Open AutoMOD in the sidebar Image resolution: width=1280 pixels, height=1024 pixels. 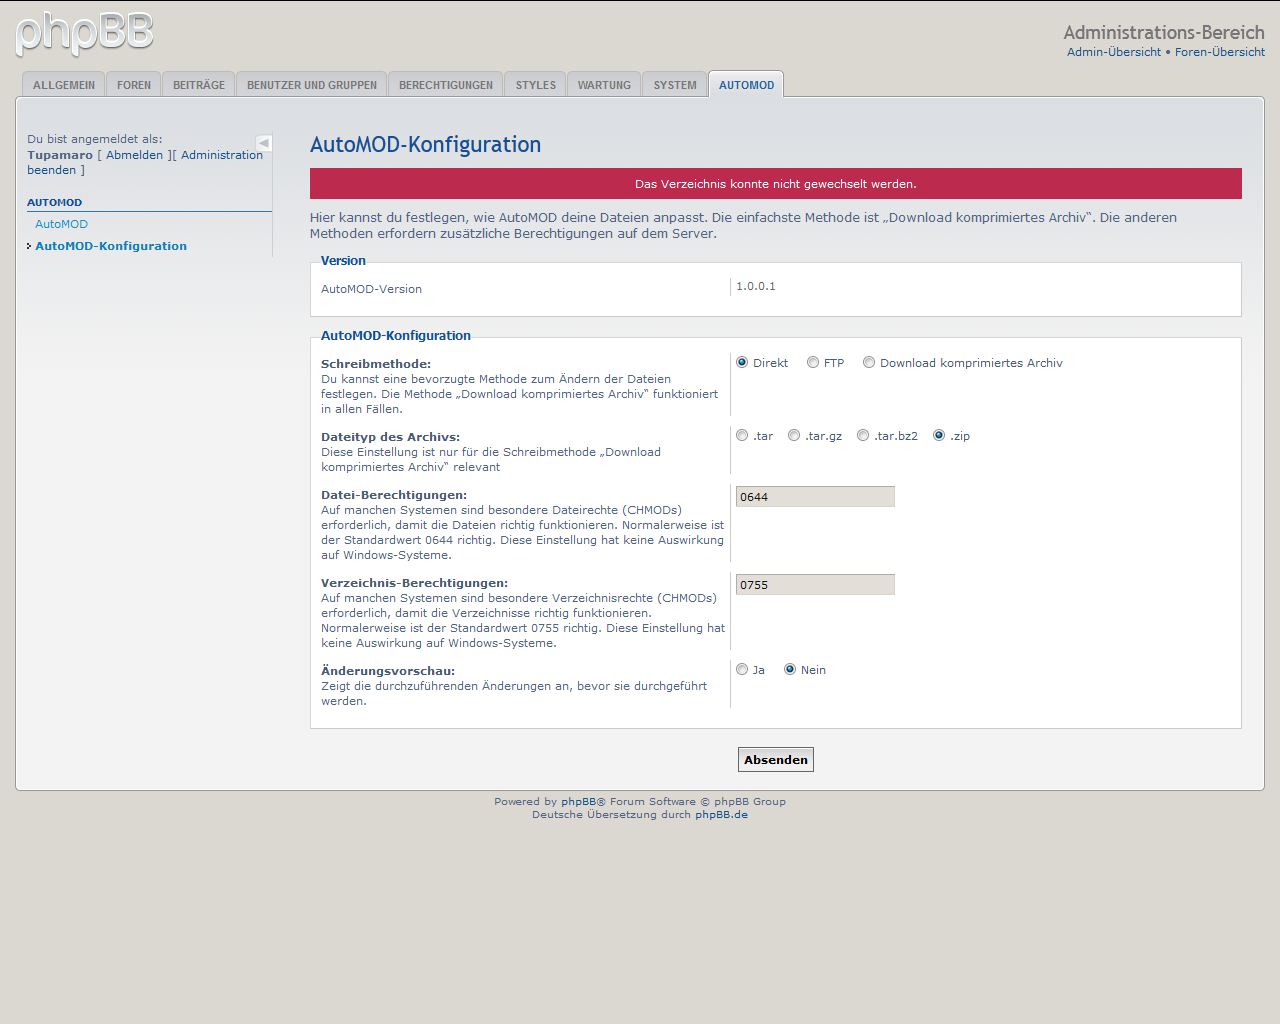(61, 224)
